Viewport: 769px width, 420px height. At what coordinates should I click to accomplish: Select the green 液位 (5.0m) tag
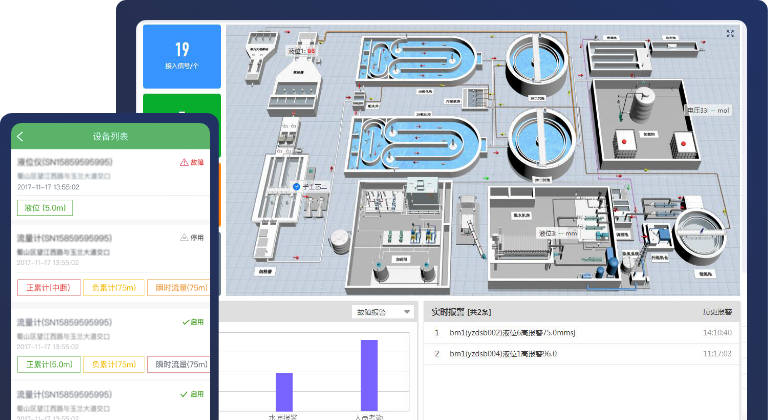point(45,207)
